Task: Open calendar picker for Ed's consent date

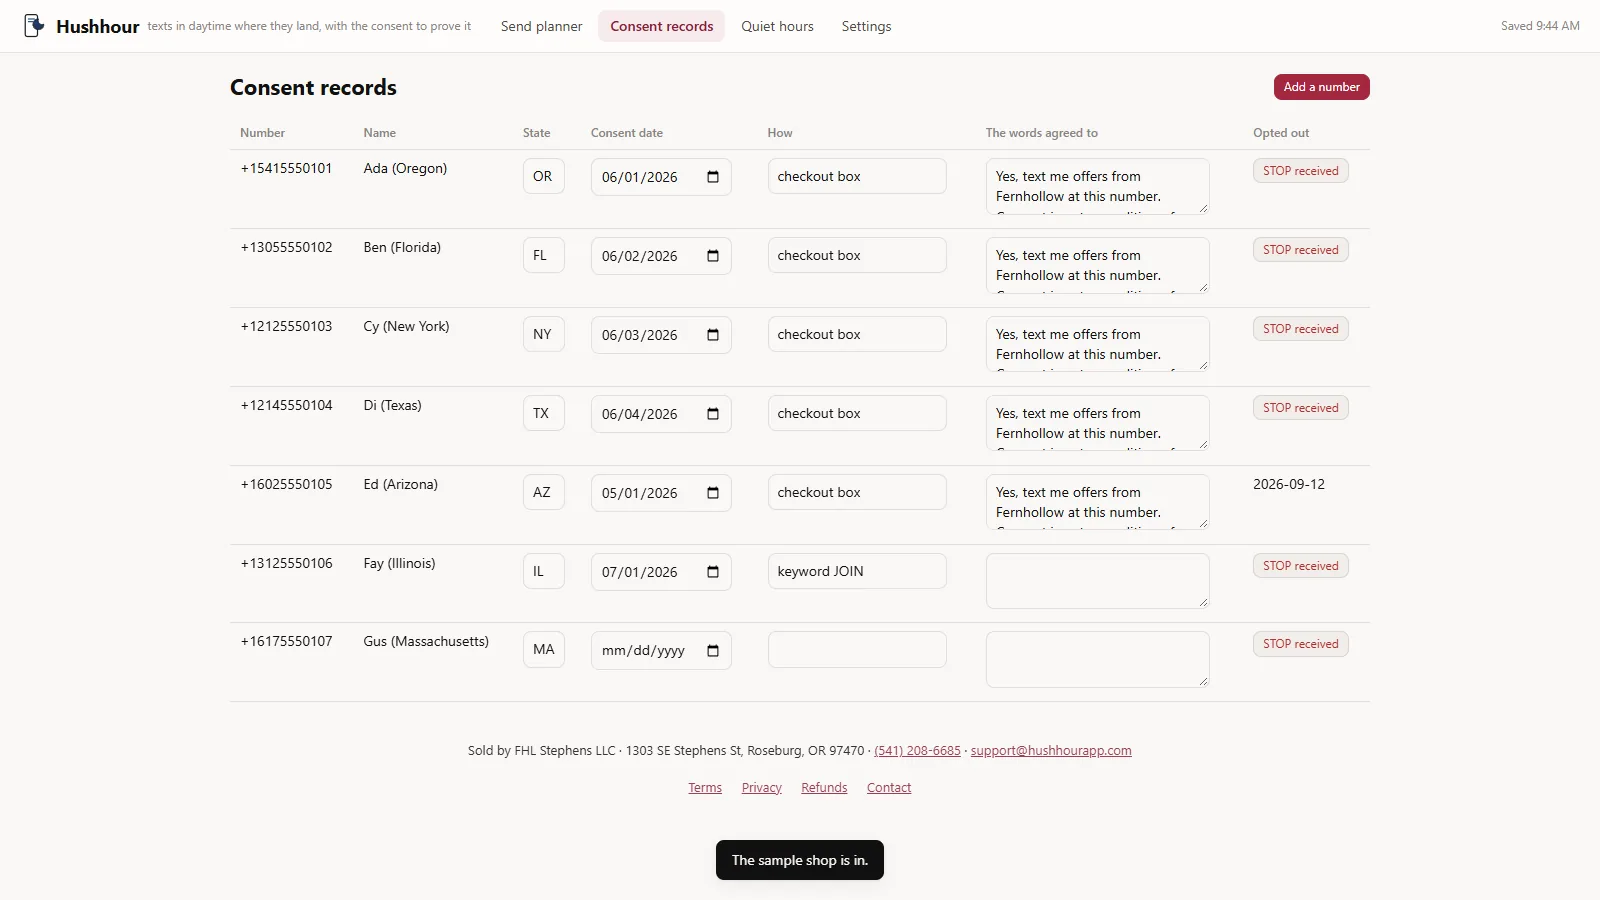Action: tap(713, 493)
